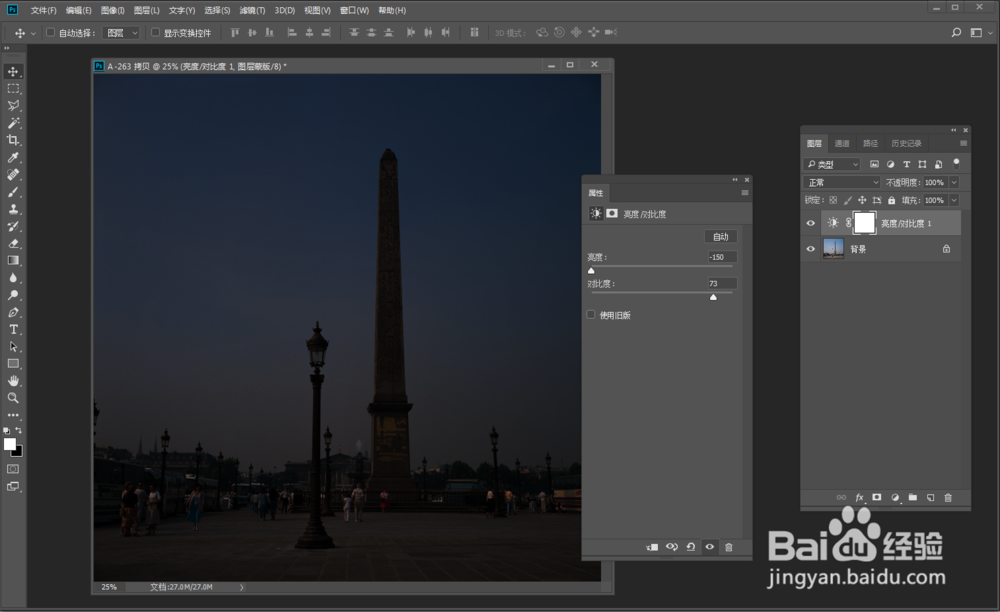The image size is (1000, 612).
Task: Open workspace switcher dropdown
Action: coord(980,33)
